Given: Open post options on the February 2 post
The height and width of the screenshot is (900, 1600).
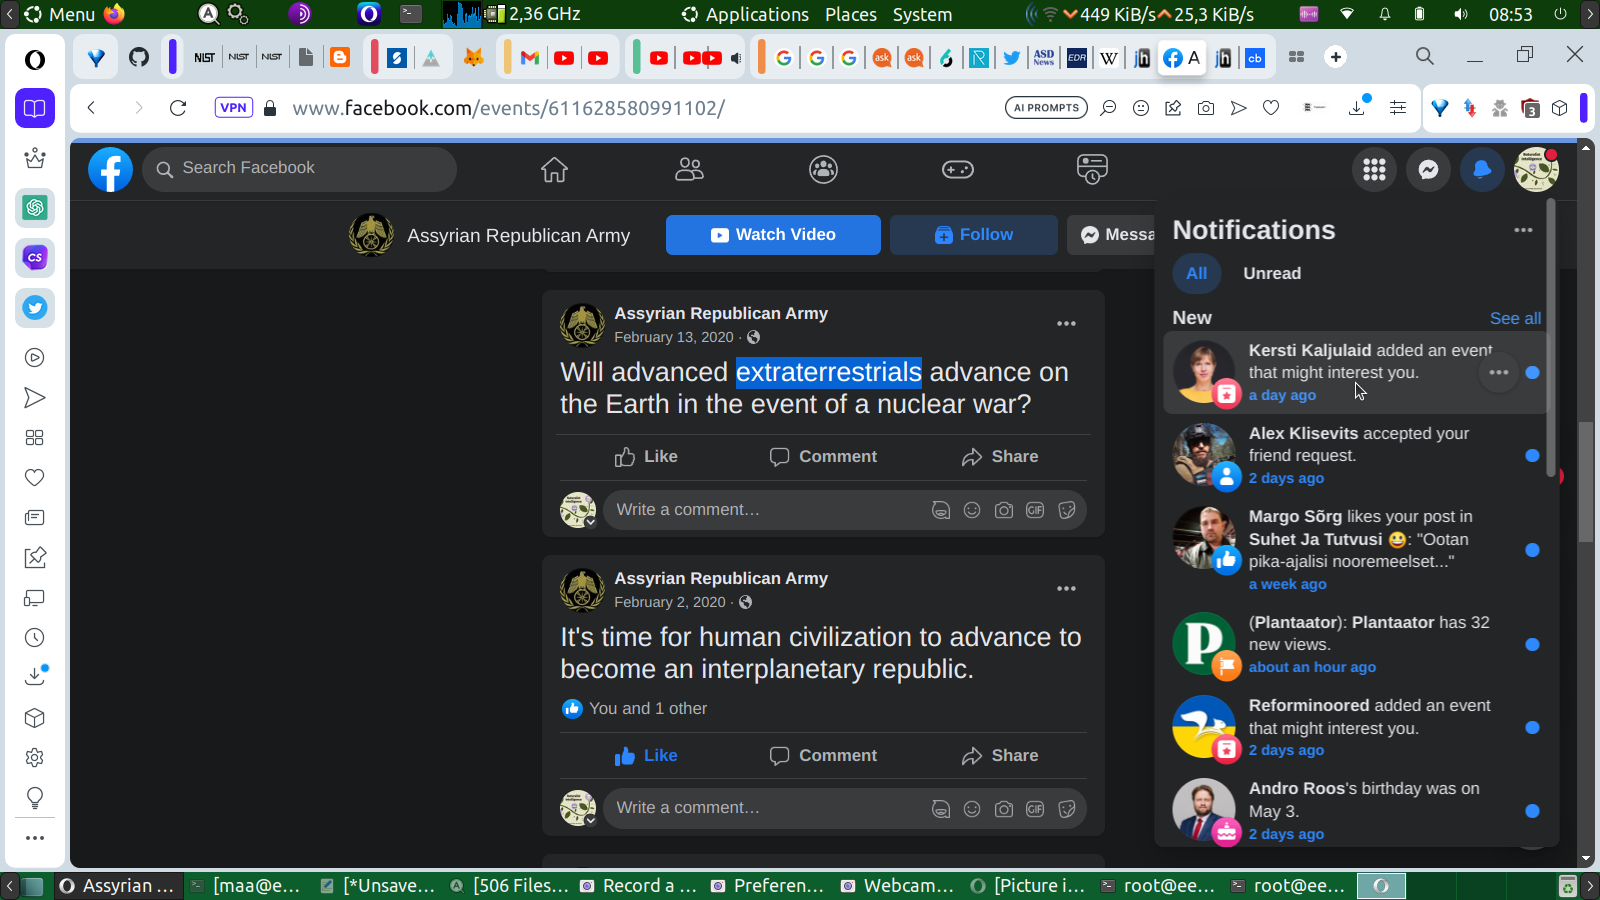Looking at the screenshot, I should pos(1067,589).
